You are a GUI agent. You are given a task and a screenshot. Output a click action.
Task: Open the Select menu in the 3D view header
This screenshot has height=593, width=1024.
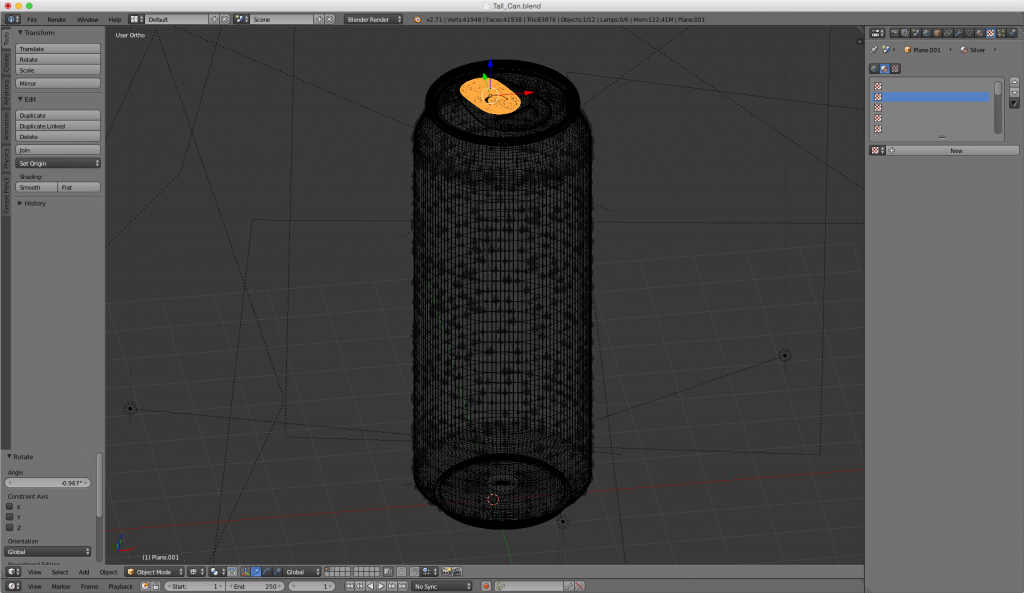60,572
